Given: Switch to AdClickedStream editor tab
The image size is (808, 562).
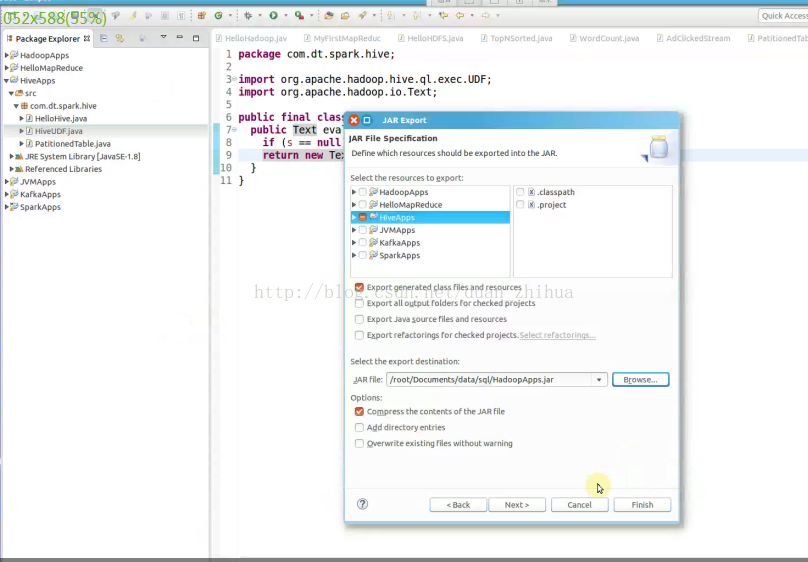Looking at the screenshot, I should [x=693, y=38].
